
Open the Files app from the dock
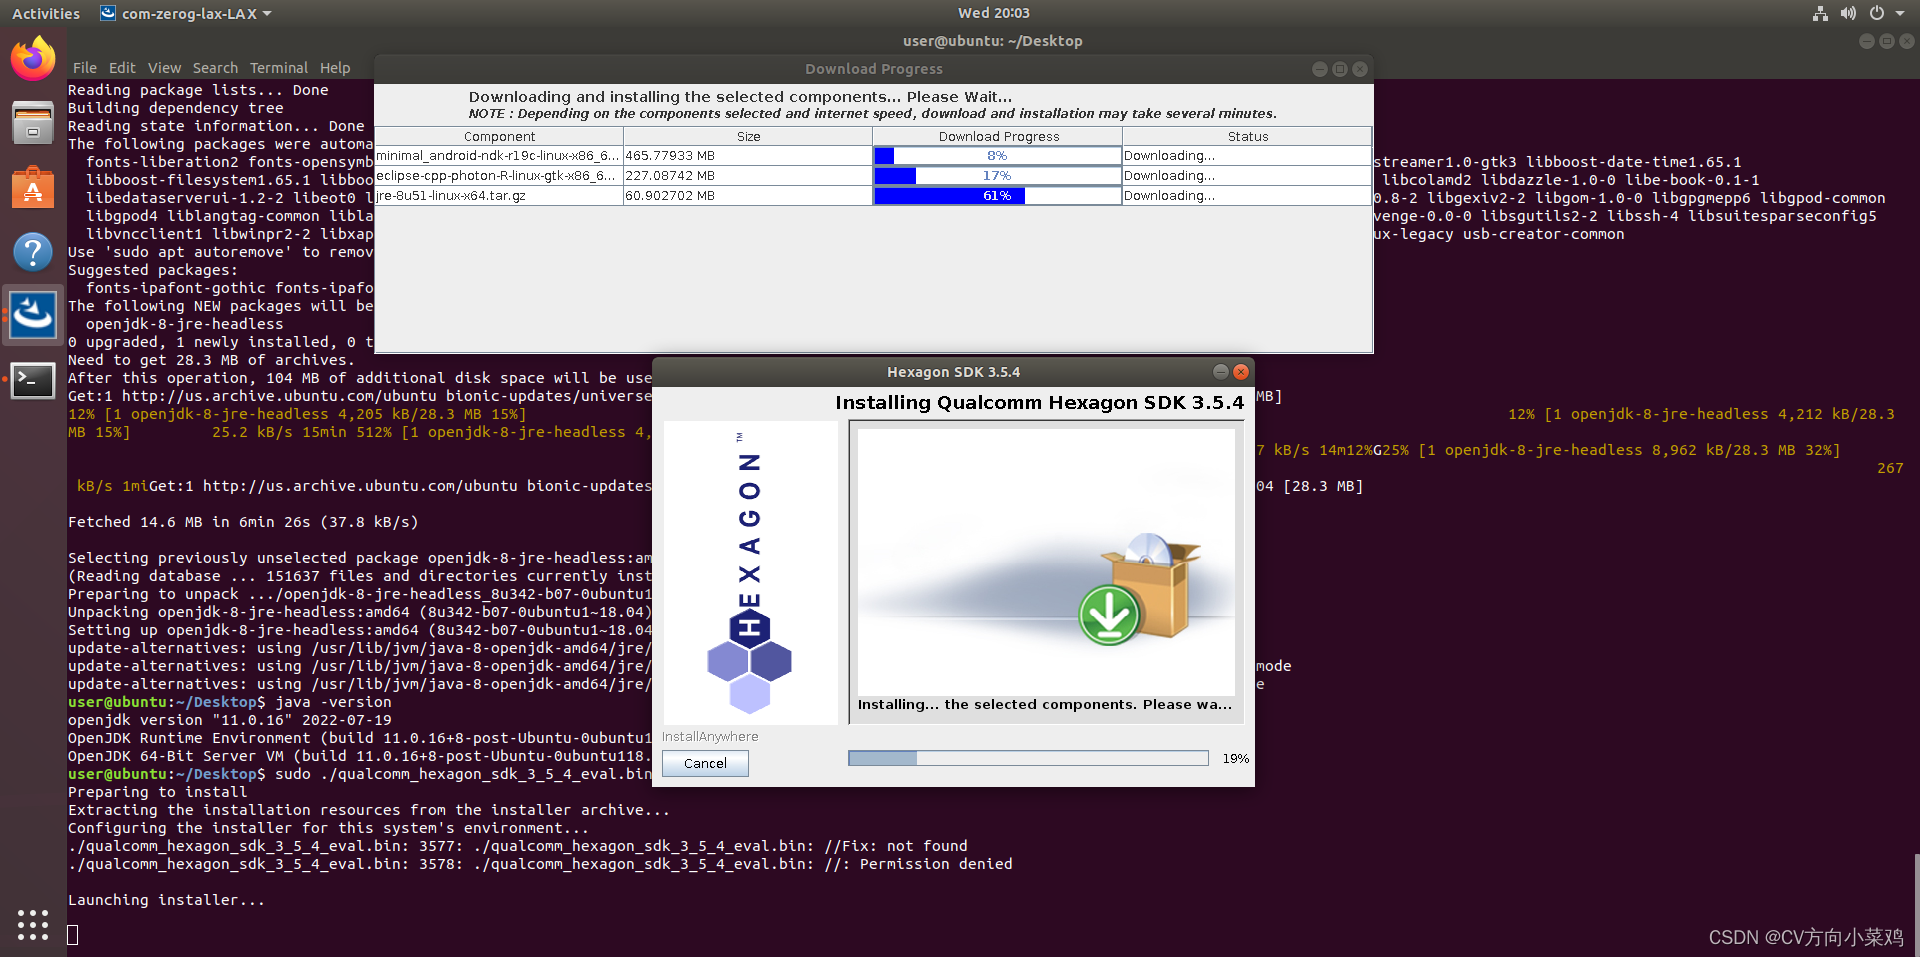point(33,122)
